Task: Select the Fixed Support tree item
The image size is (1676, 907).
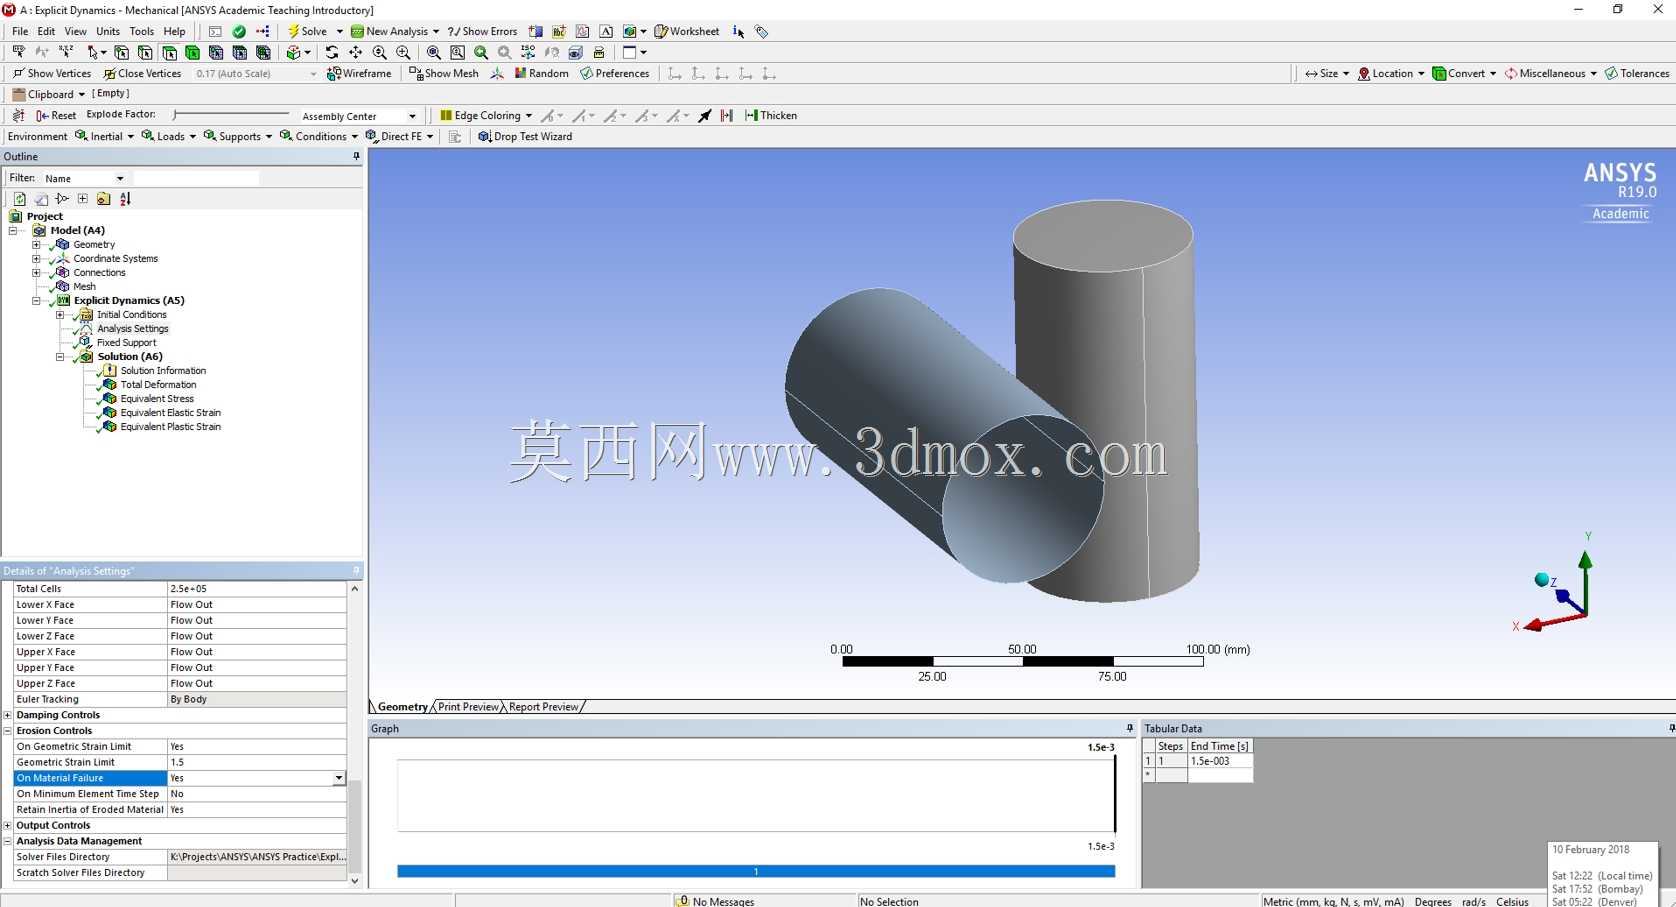Action: coord(126,342)
